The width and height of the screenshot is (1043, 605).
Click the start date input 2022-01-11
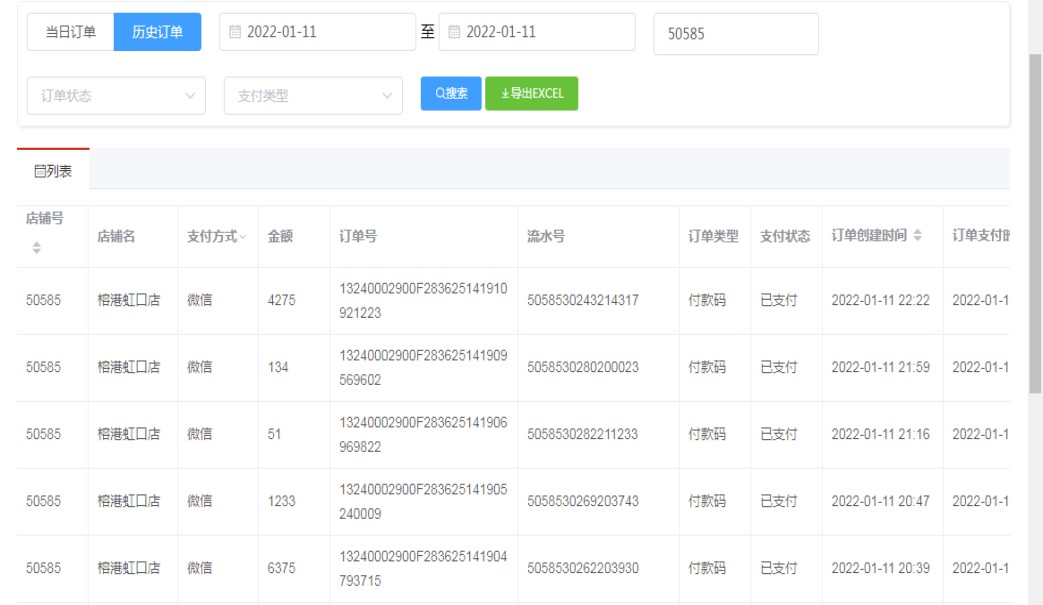317,32
